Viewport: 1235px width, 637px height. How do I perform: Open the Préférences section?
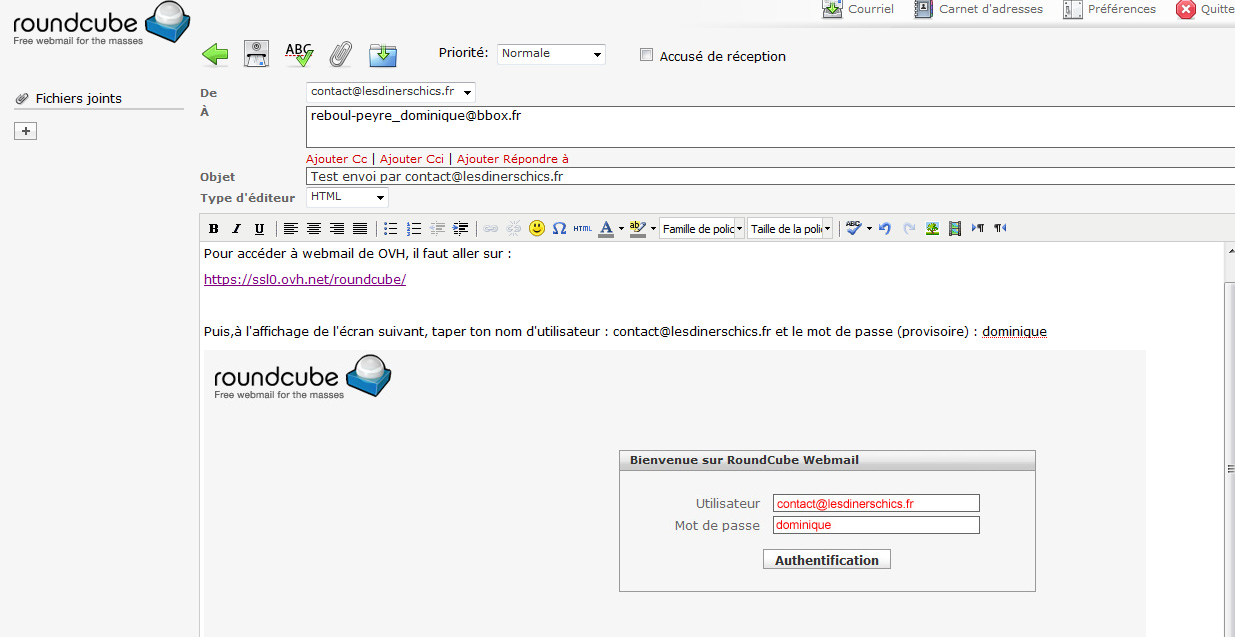coord(1109,9)
